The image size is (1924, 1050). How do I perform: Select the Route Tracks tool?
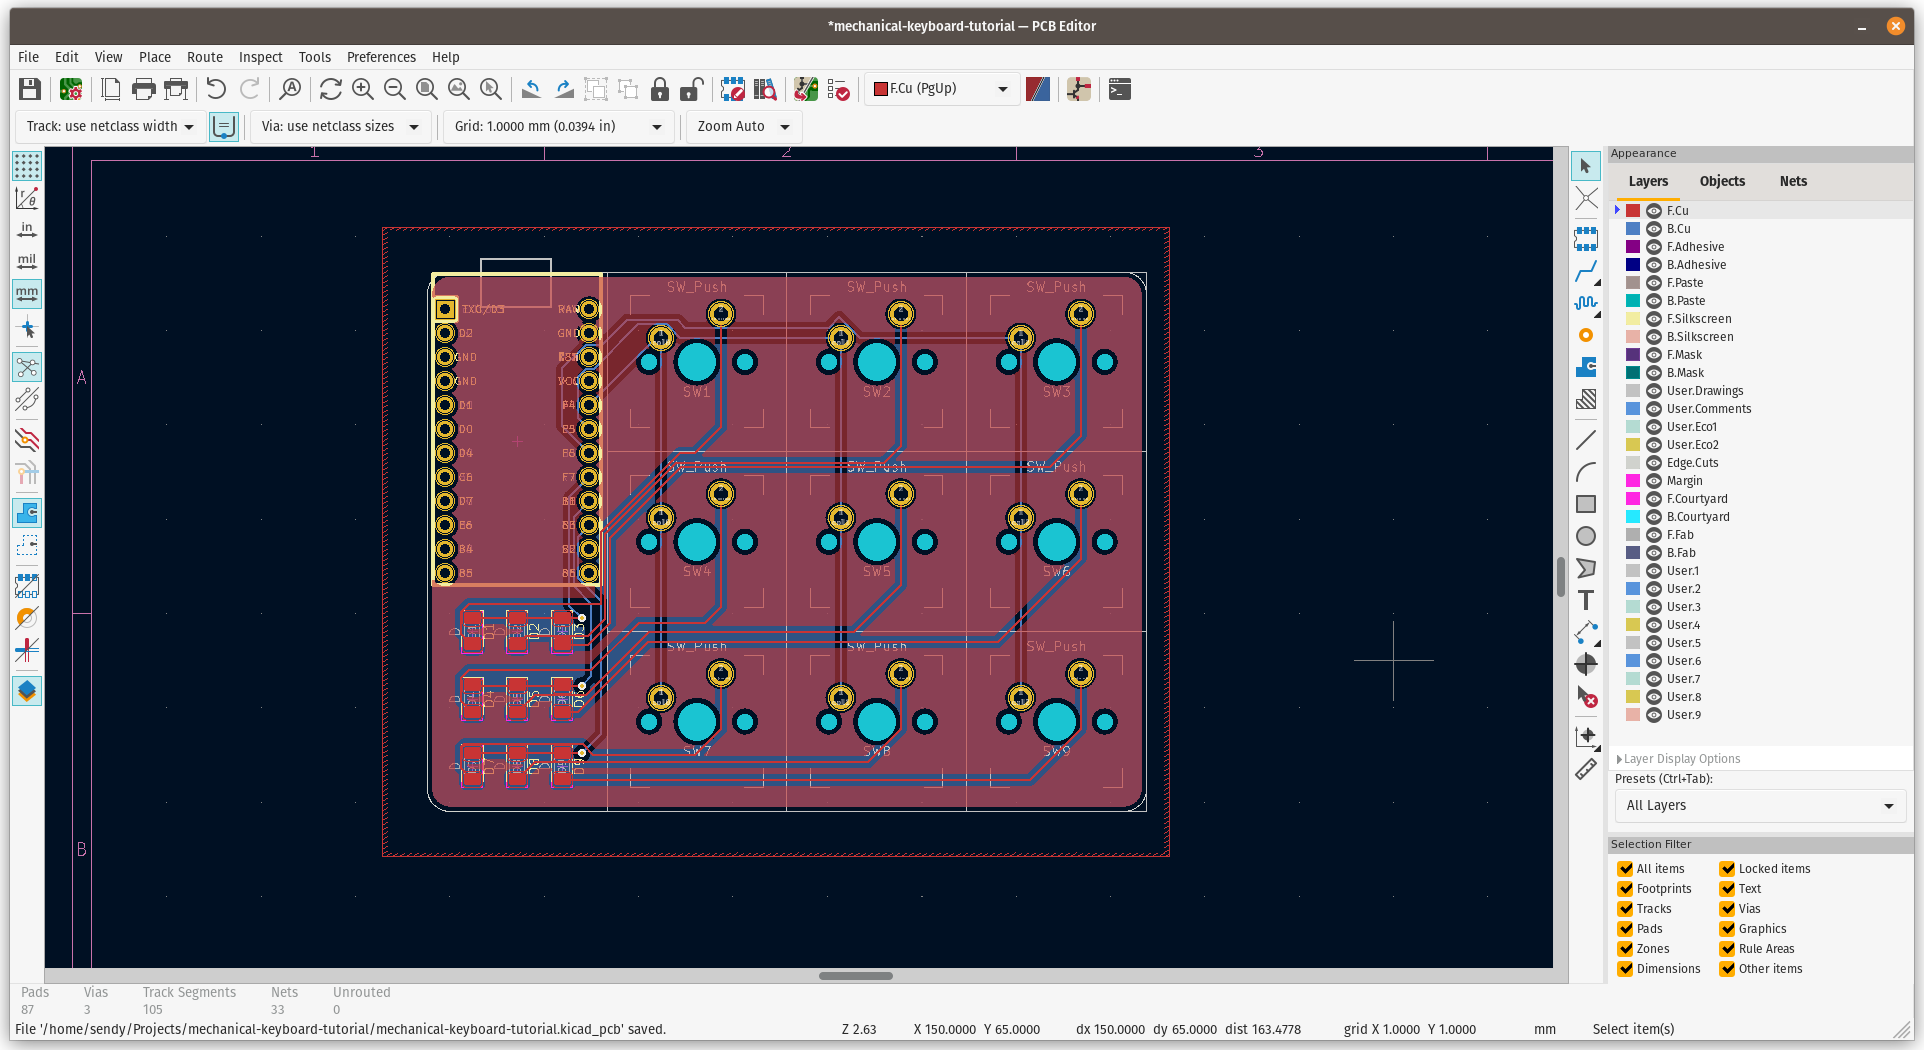[x=1586, y=272]
